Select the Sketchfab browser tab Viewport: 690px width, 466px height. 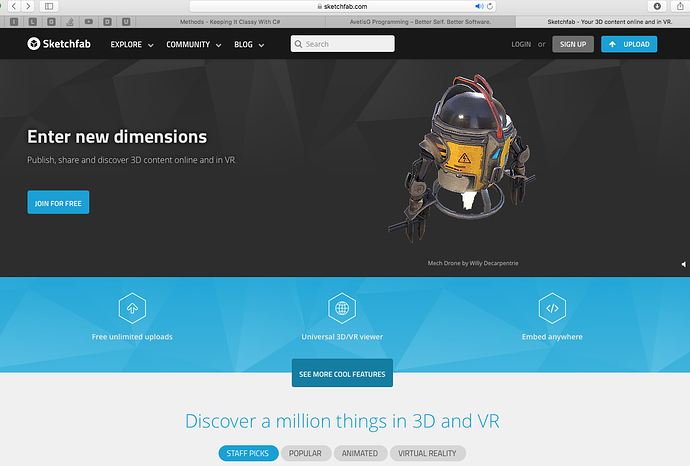(x=603, y=22)
